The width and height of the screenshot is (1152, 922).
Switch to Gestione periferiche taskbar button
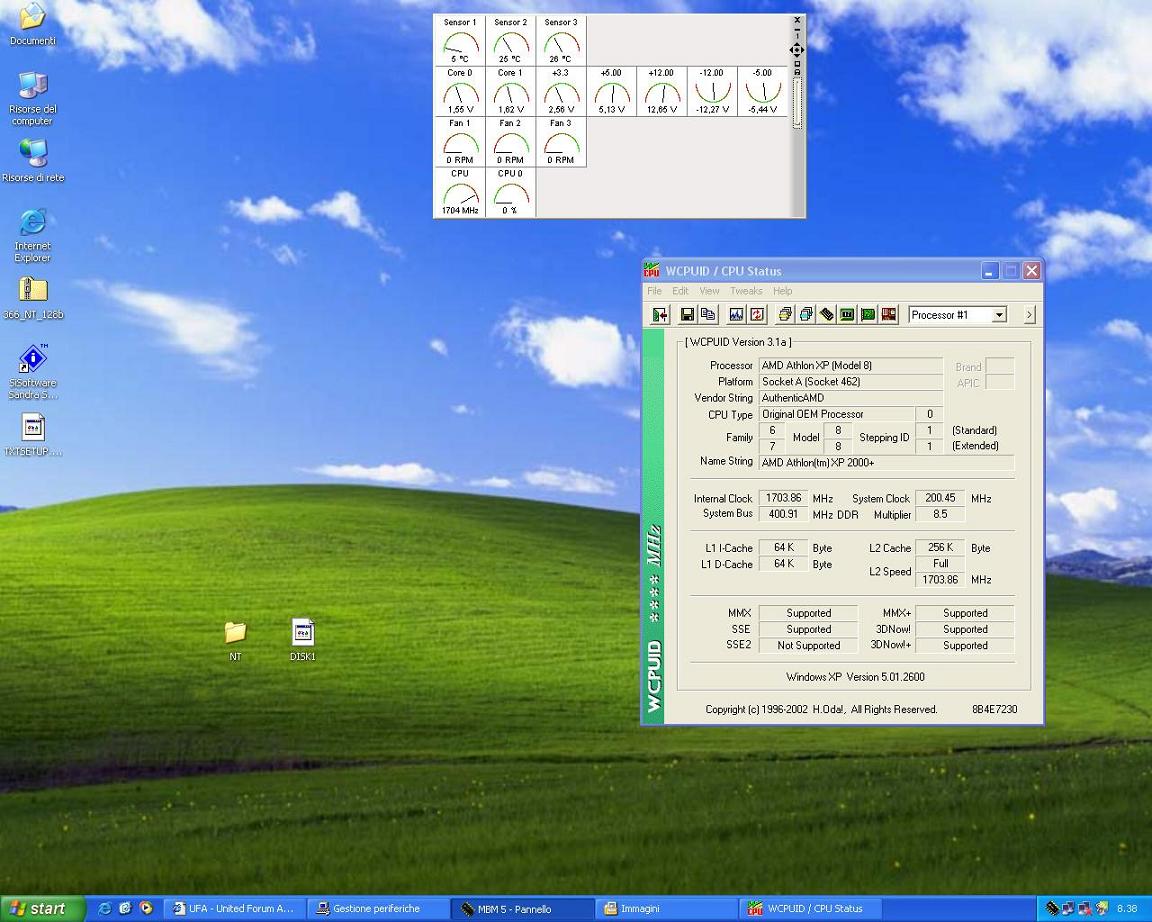376,909
